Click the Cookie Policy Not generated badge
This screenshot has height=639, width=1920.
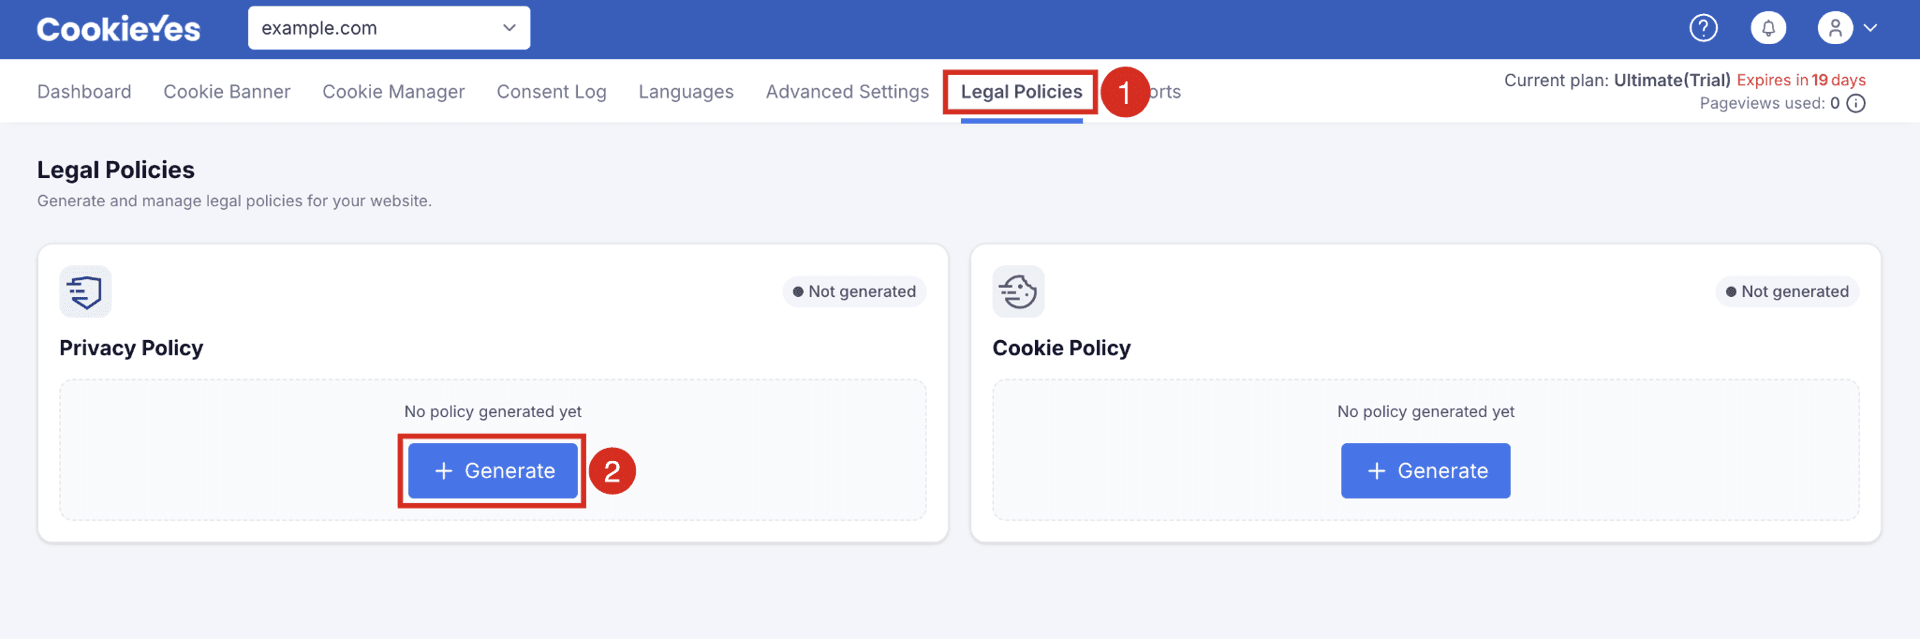(x=1787, y=291)
